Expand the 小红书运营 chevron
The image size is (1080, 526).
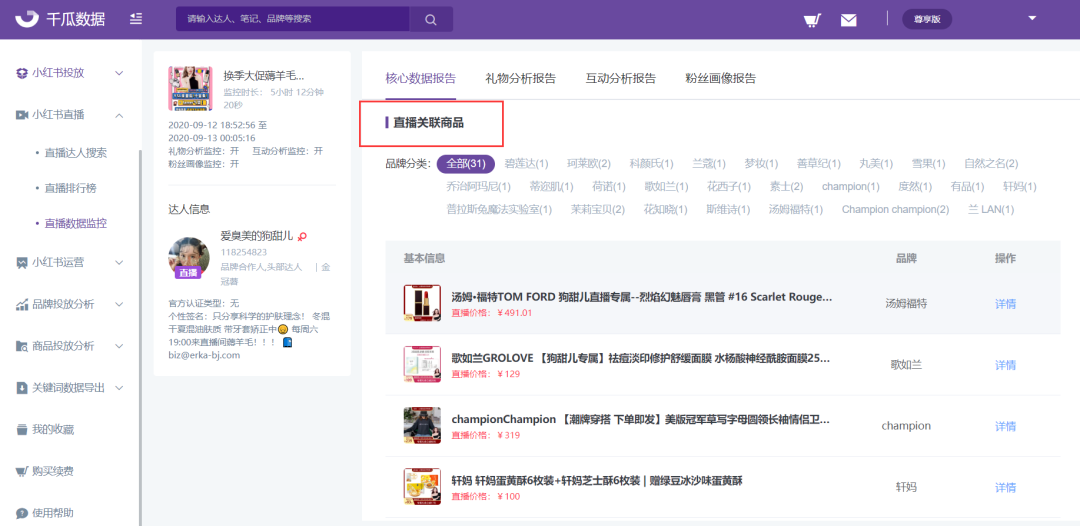click(x=118, y=262)
